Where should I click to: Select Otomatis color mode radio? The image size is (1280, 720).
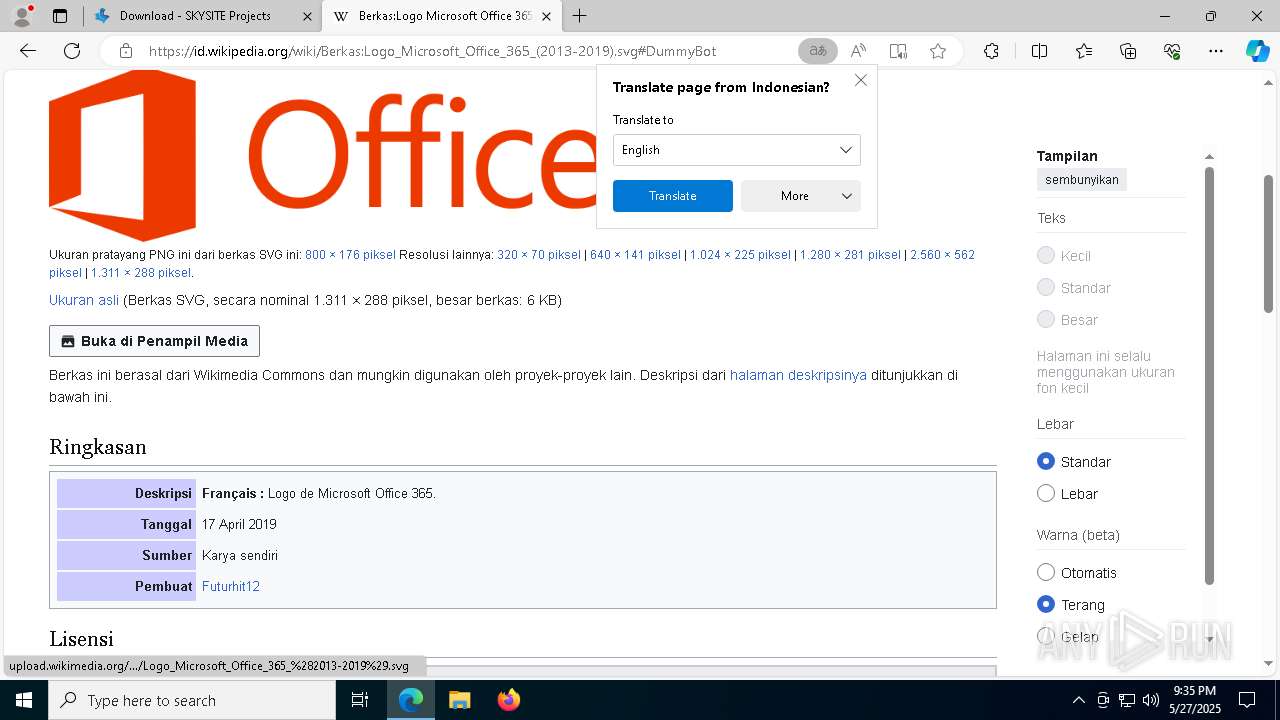pos(1046,572)
